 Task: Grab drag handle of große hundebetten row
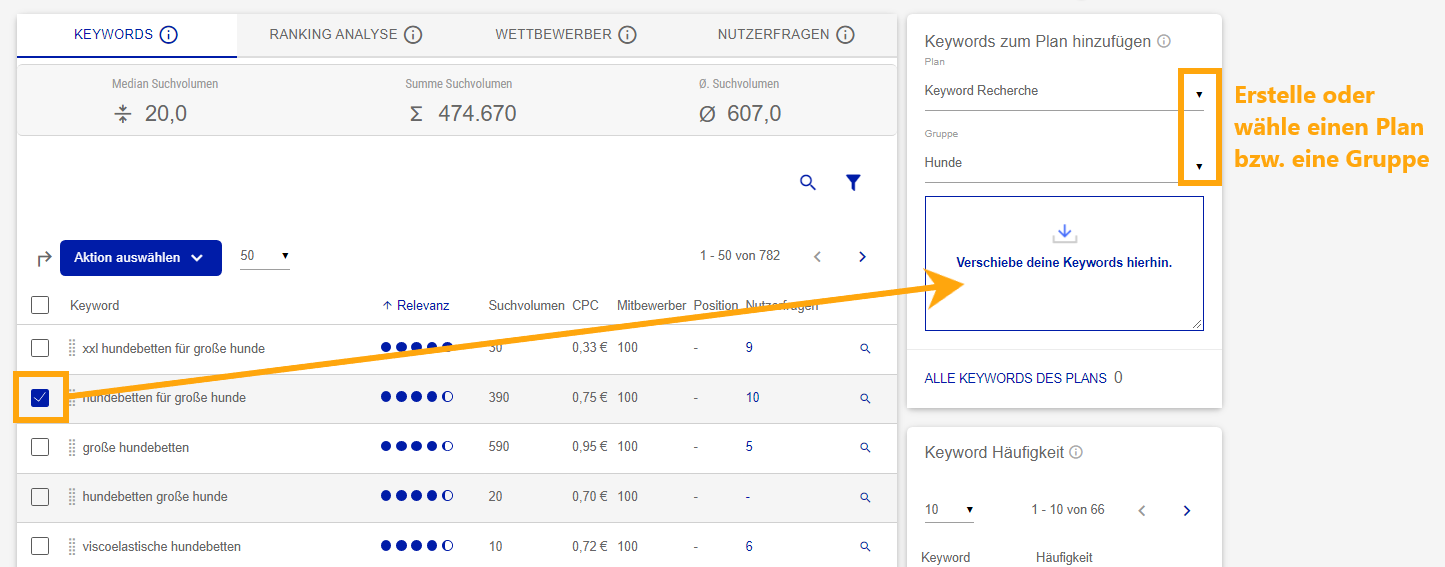[x=72, y=447]
